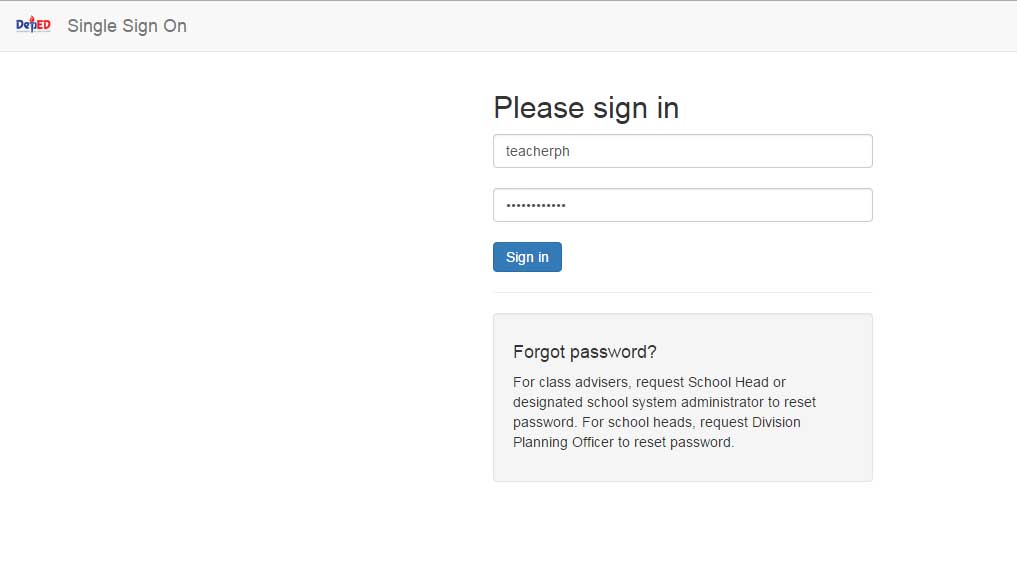Place cursor after teacherph text in username box
Image resolution: width=1017 pixels, height=561 pixels.
[571, 151]
